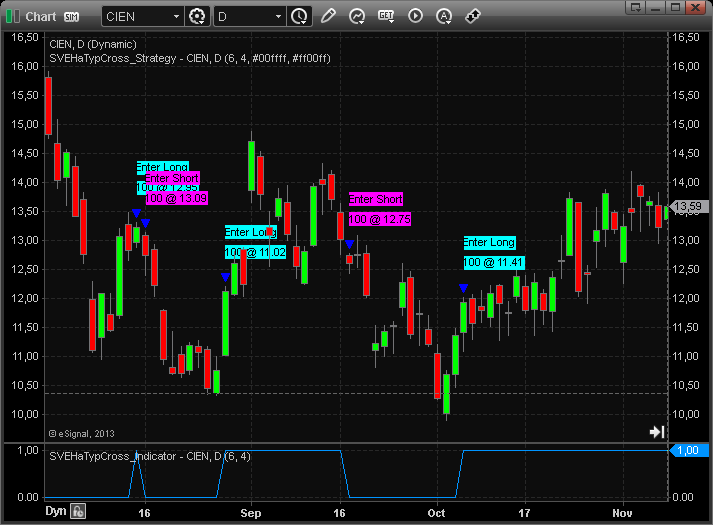Image resolution: width=713 pixels, height=525 pixels.
Task: Open the Chart title menu
Action: click(x=41, y=17)
